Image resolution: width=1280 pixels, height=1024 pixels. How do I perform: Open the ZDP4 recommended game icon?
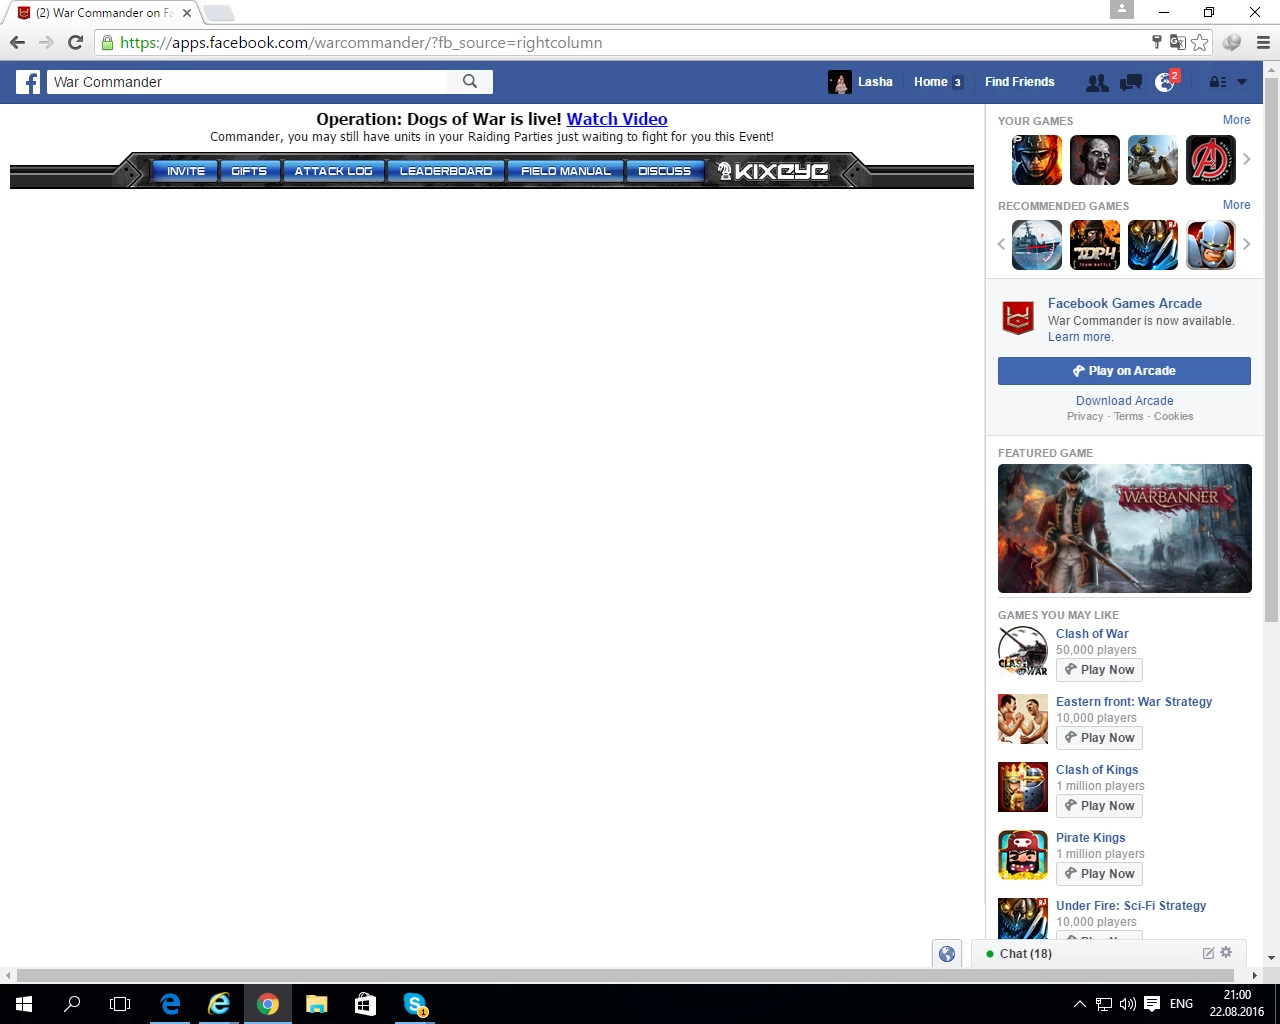pyautogui.click(x=1095, y=245)
